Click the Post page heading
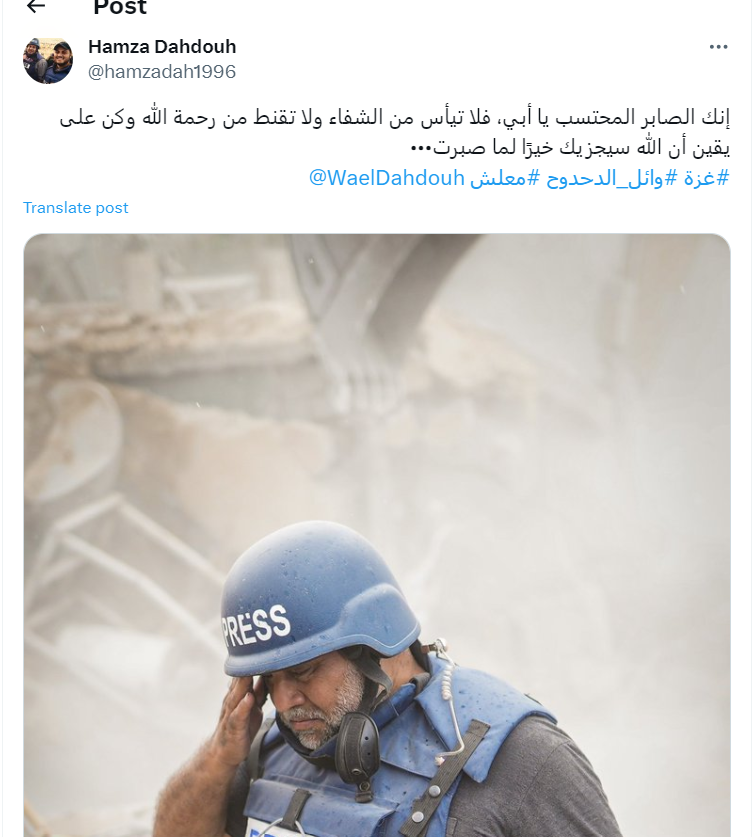 pyautogui.click(x=120, y=6)
